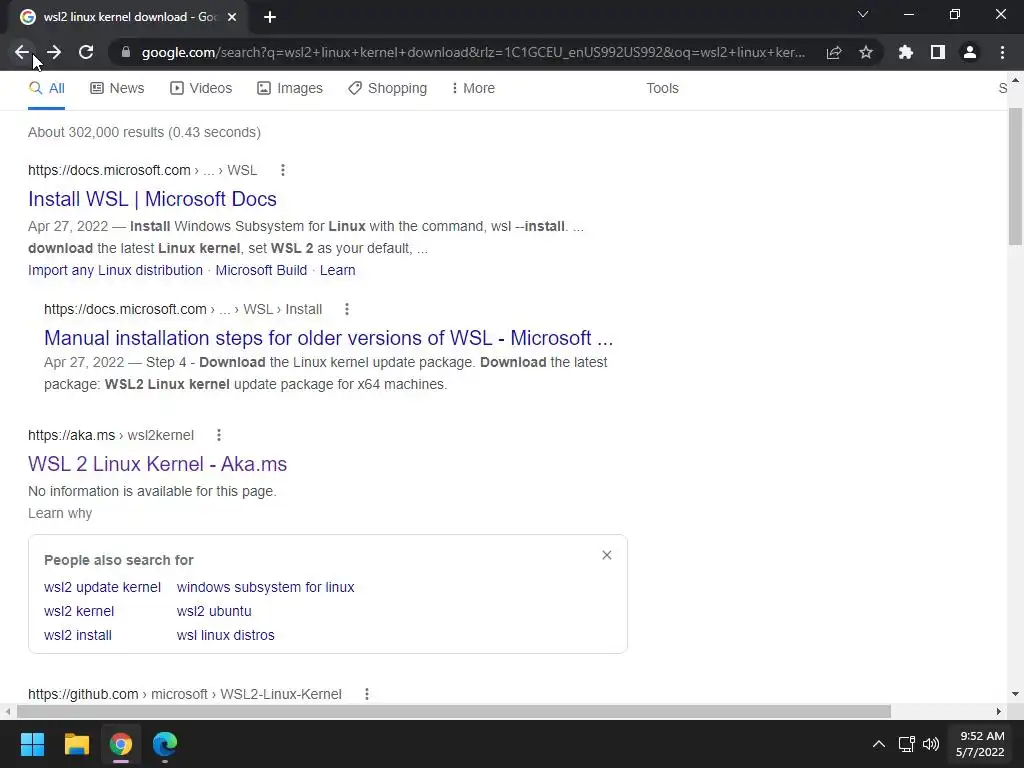The height and width of the screenshot is (768, 1024).
Task: Open options for github WSL2-Linux-Kernel result
Action: click(x=367, y=694)
